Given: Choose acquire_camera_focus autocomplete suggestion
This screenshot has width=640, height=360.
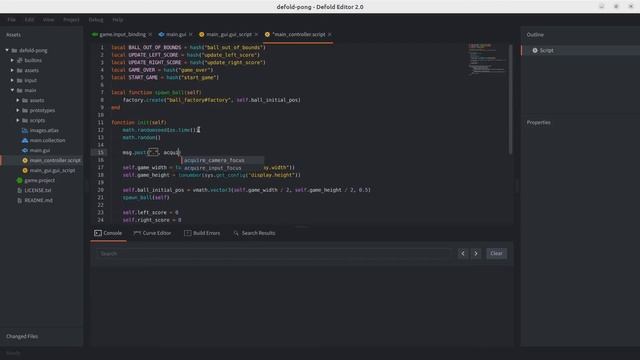Looking at the screenshot, I should click(x=222, y=160).
